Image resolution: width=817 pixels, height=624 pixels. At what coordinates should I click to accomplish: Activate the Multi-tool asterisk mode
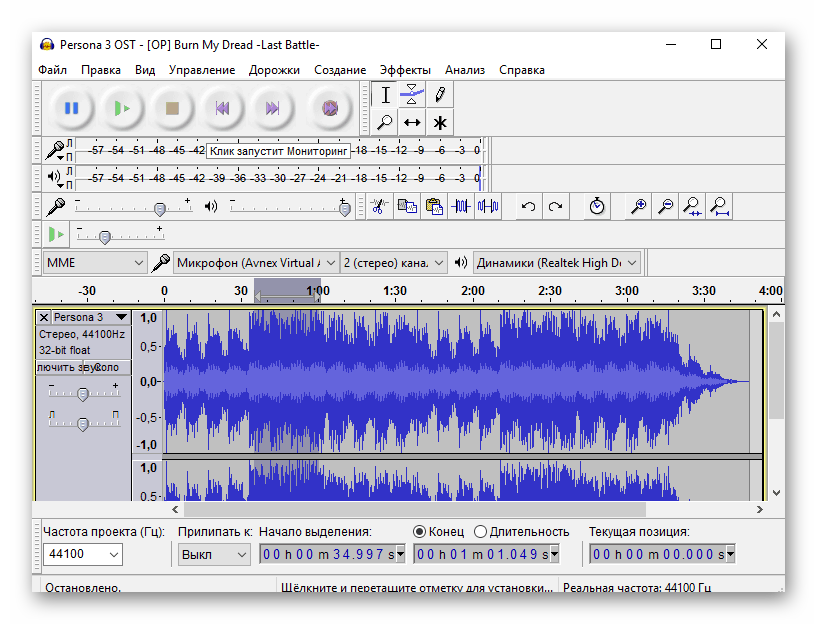[439, 122]
